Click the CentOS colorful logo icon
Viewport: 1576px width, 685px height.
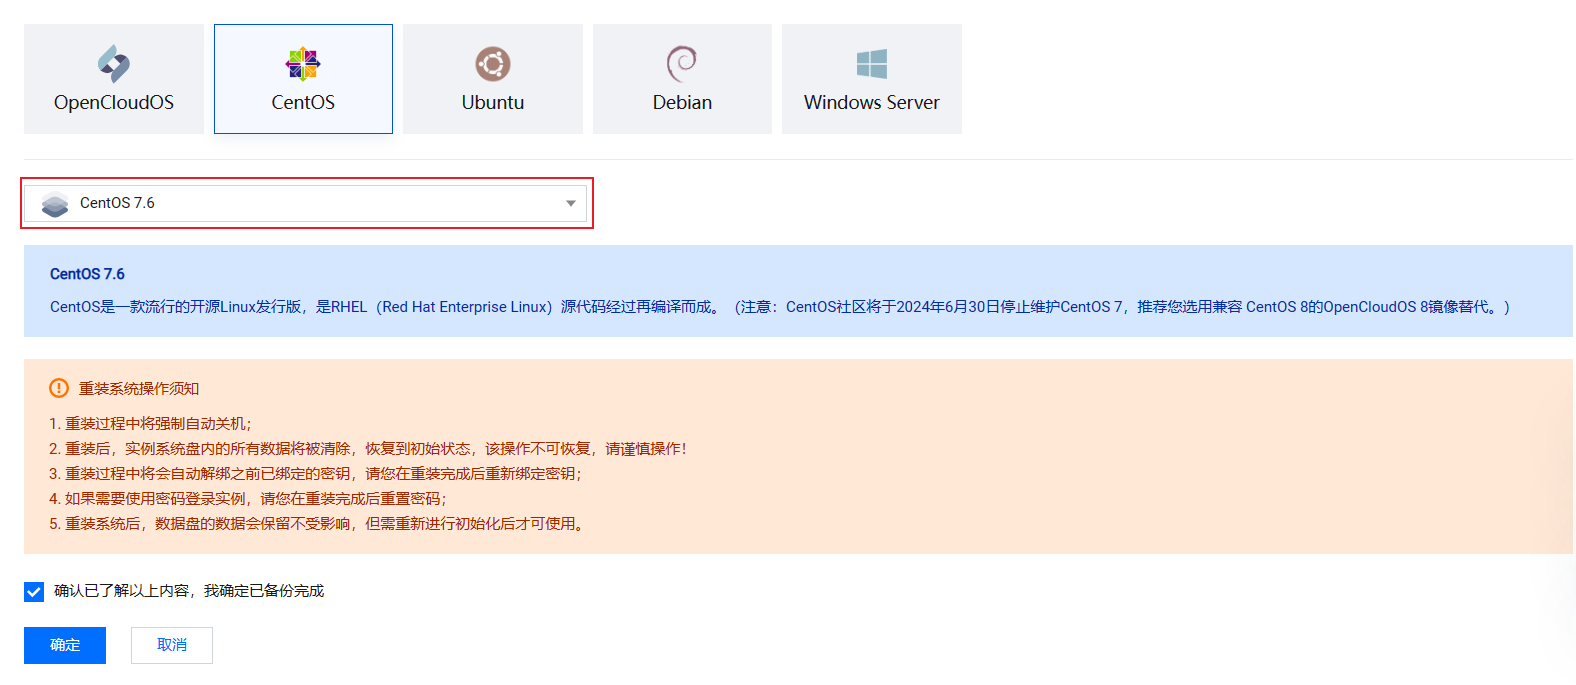tap(303, 64)
